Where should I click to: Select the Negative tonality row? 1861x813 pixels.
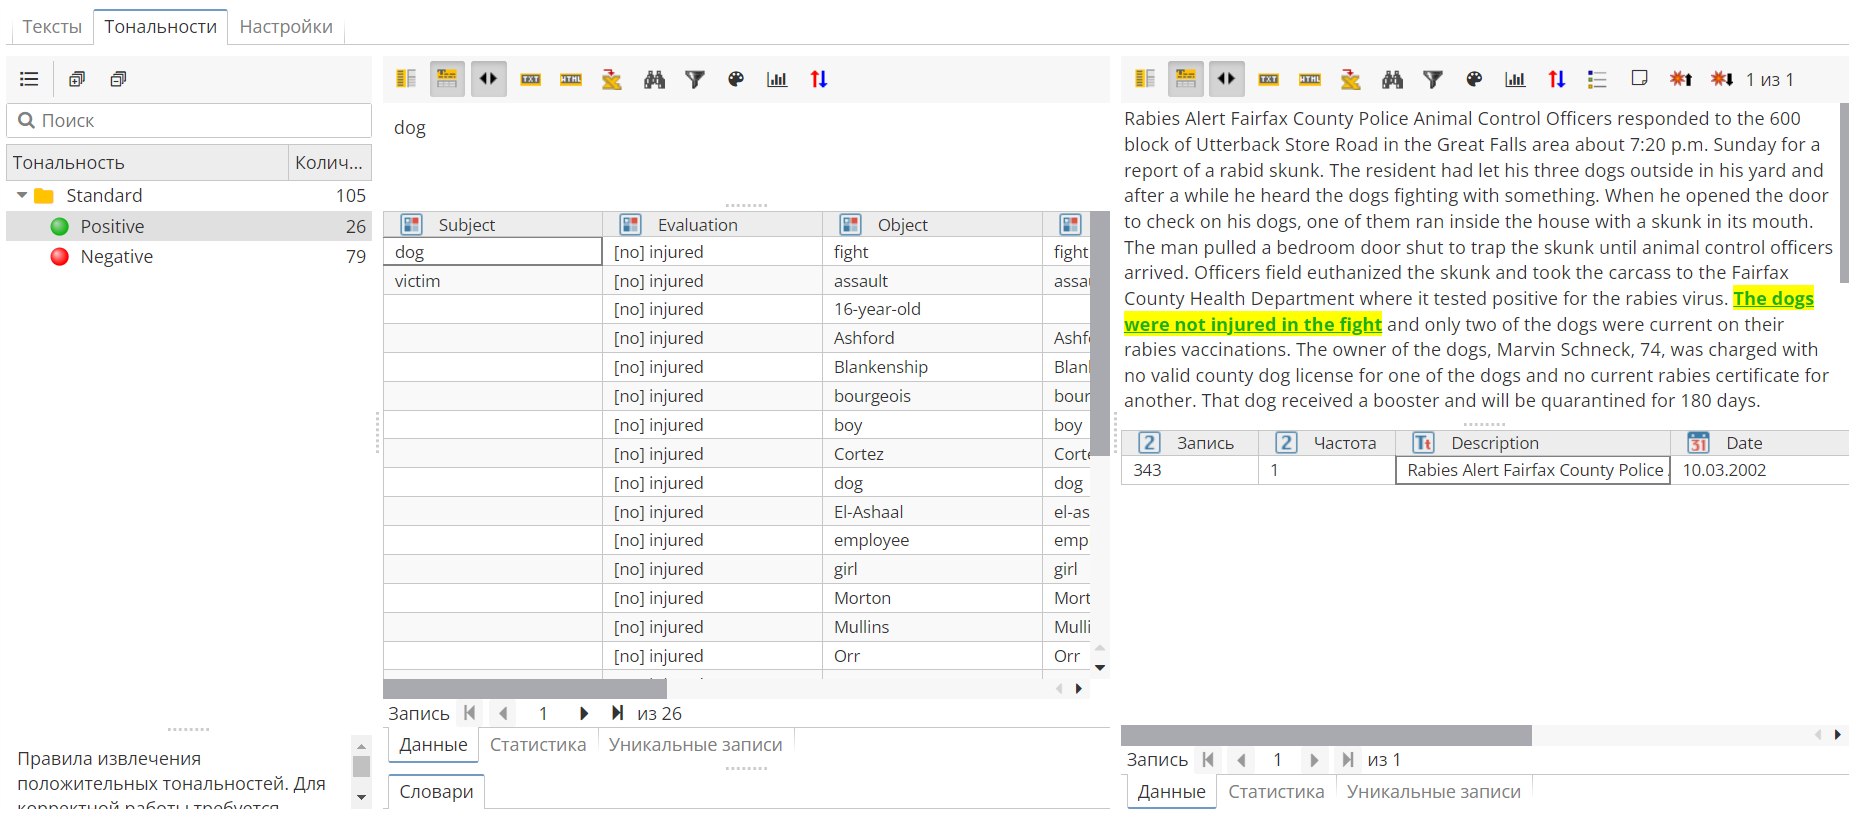[x=189, y=256]
